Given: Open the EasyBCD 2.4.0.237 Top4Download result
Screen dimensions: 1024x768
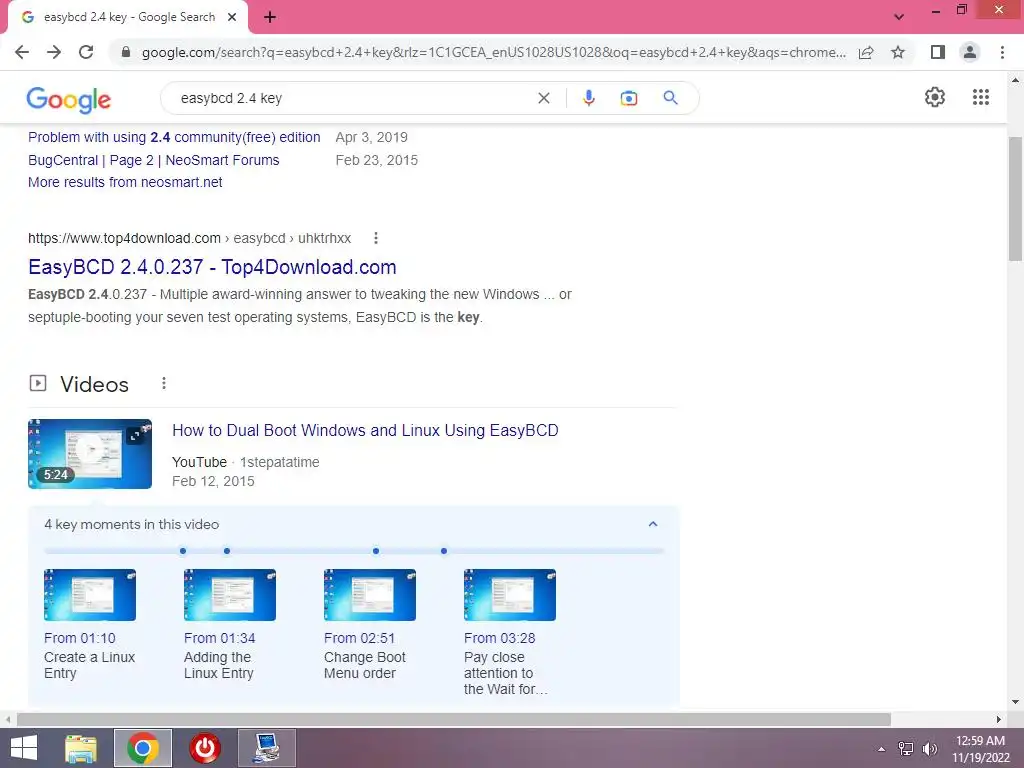Looking at the screenshot, I should (212, 267).
